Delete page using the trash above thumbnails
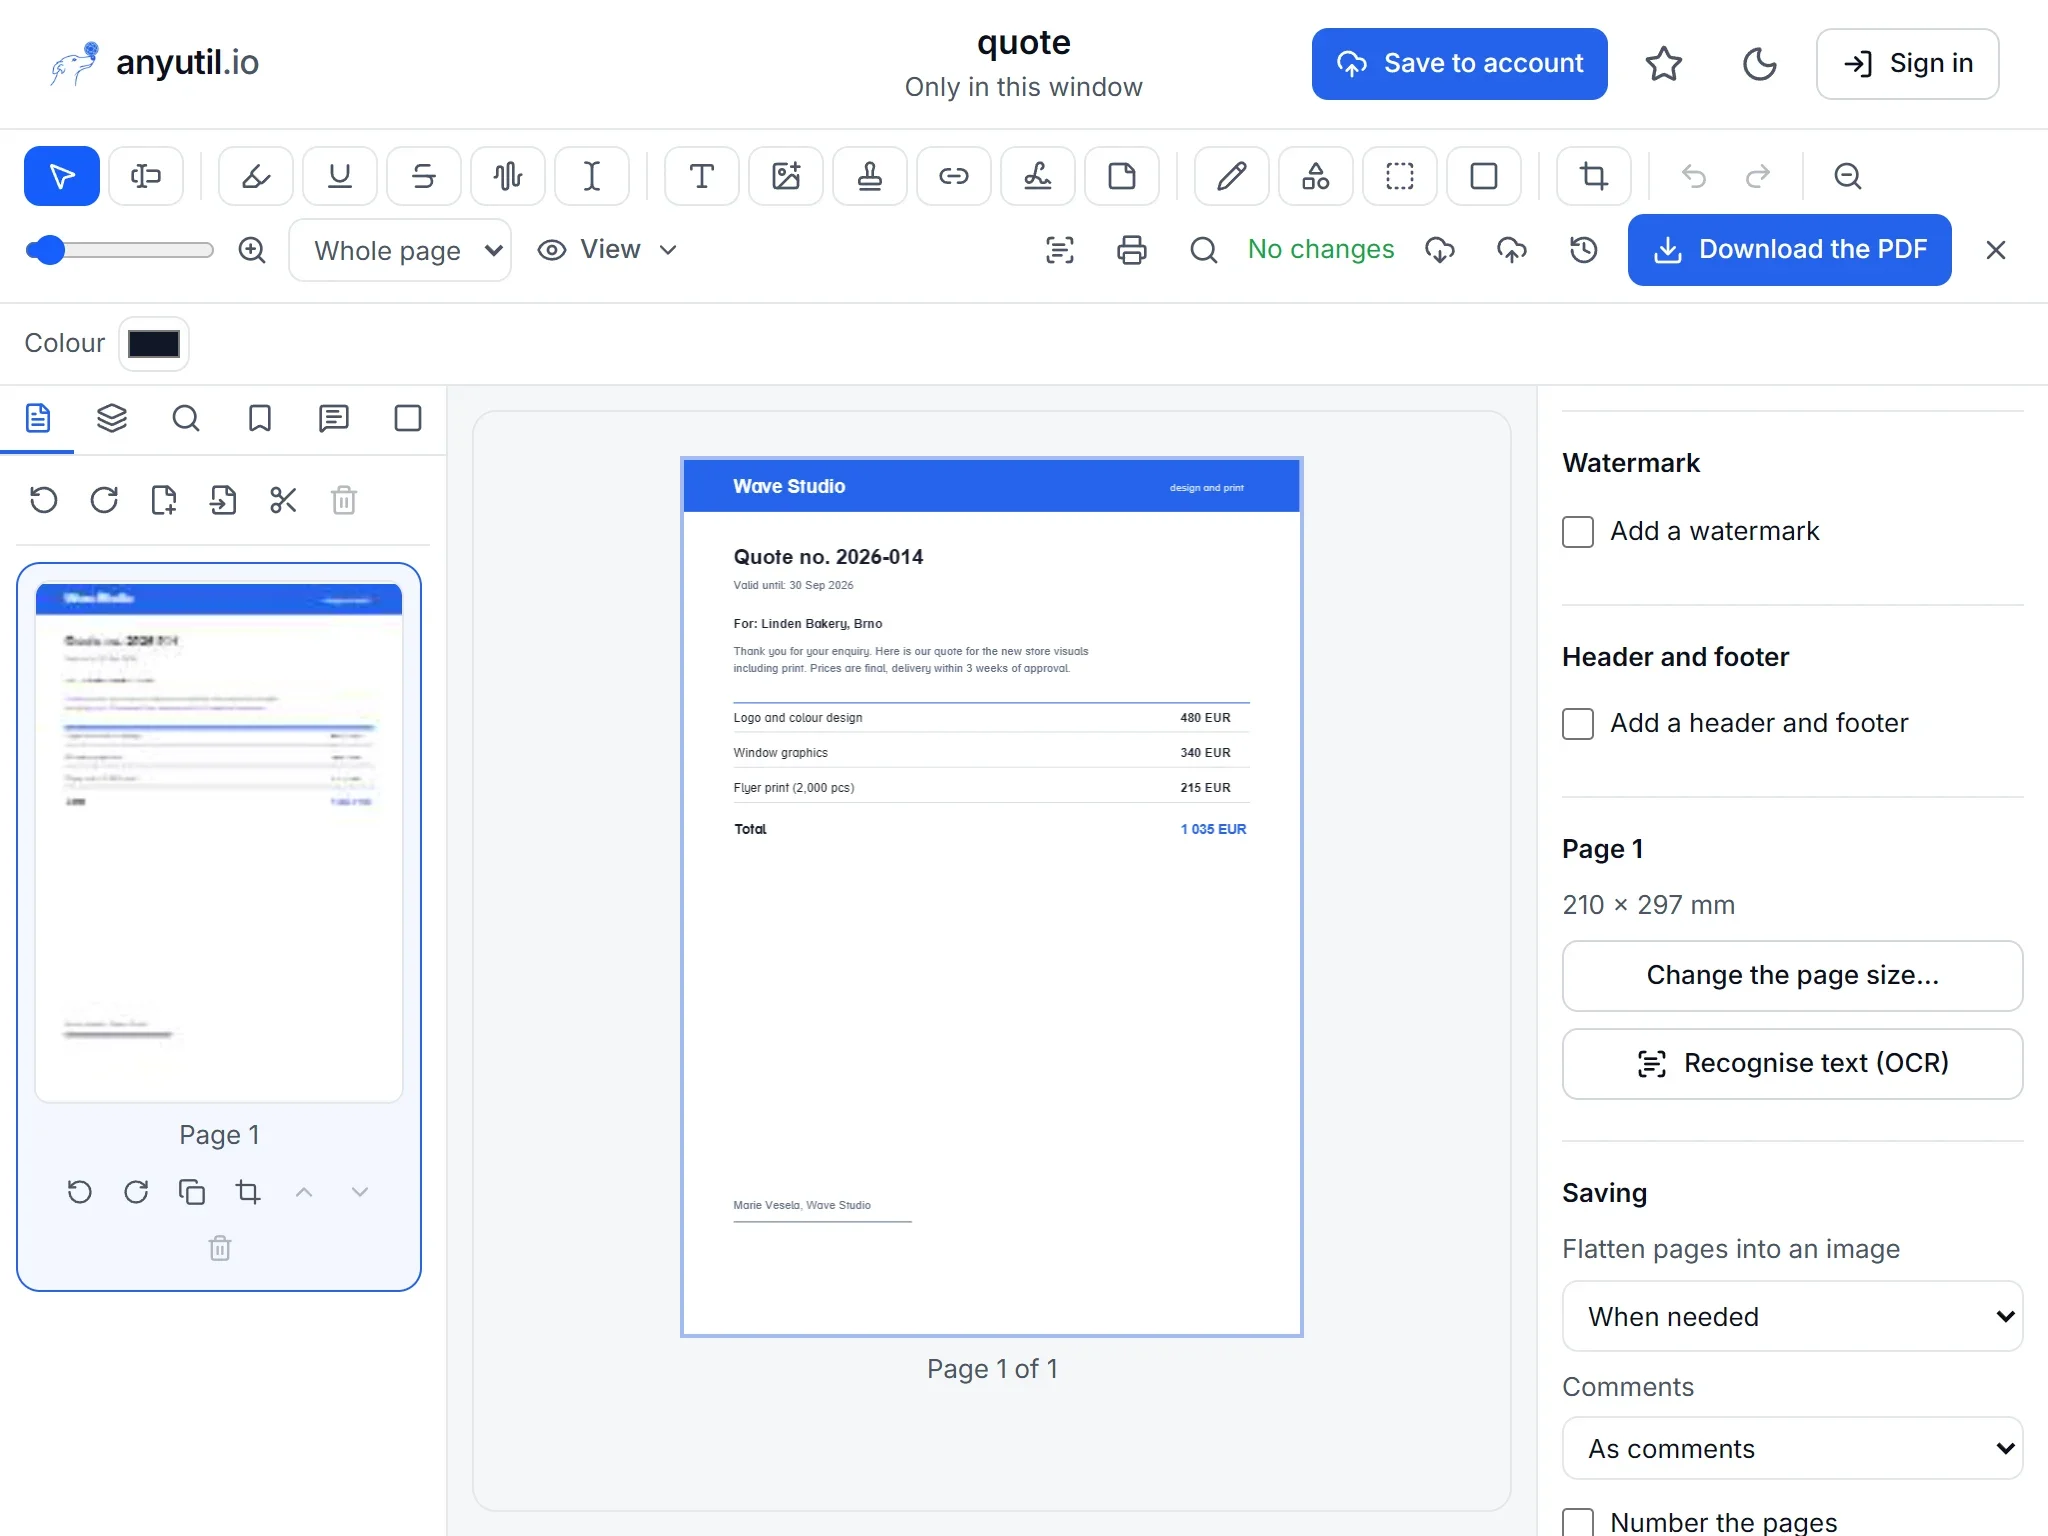The height and width of the screenshot is (1536, 2048). coord(344,500)
